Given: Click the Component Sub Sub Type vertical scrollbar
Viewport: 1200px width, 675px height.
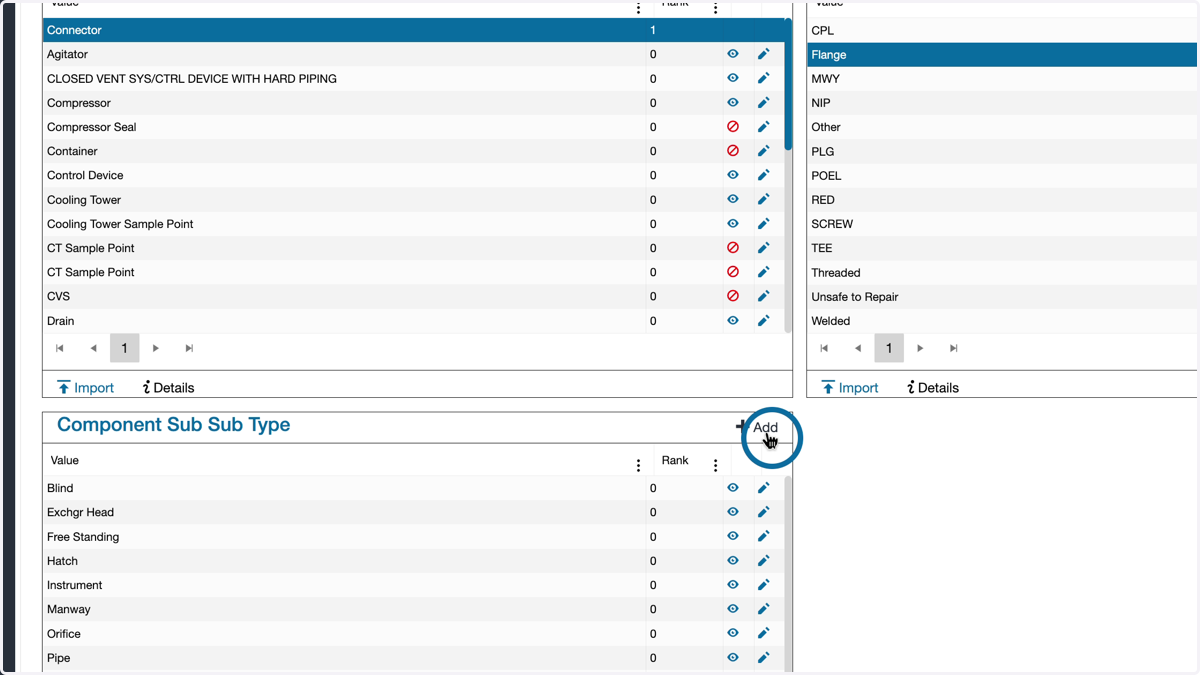Looking at the screenshot, I should 789,573.
